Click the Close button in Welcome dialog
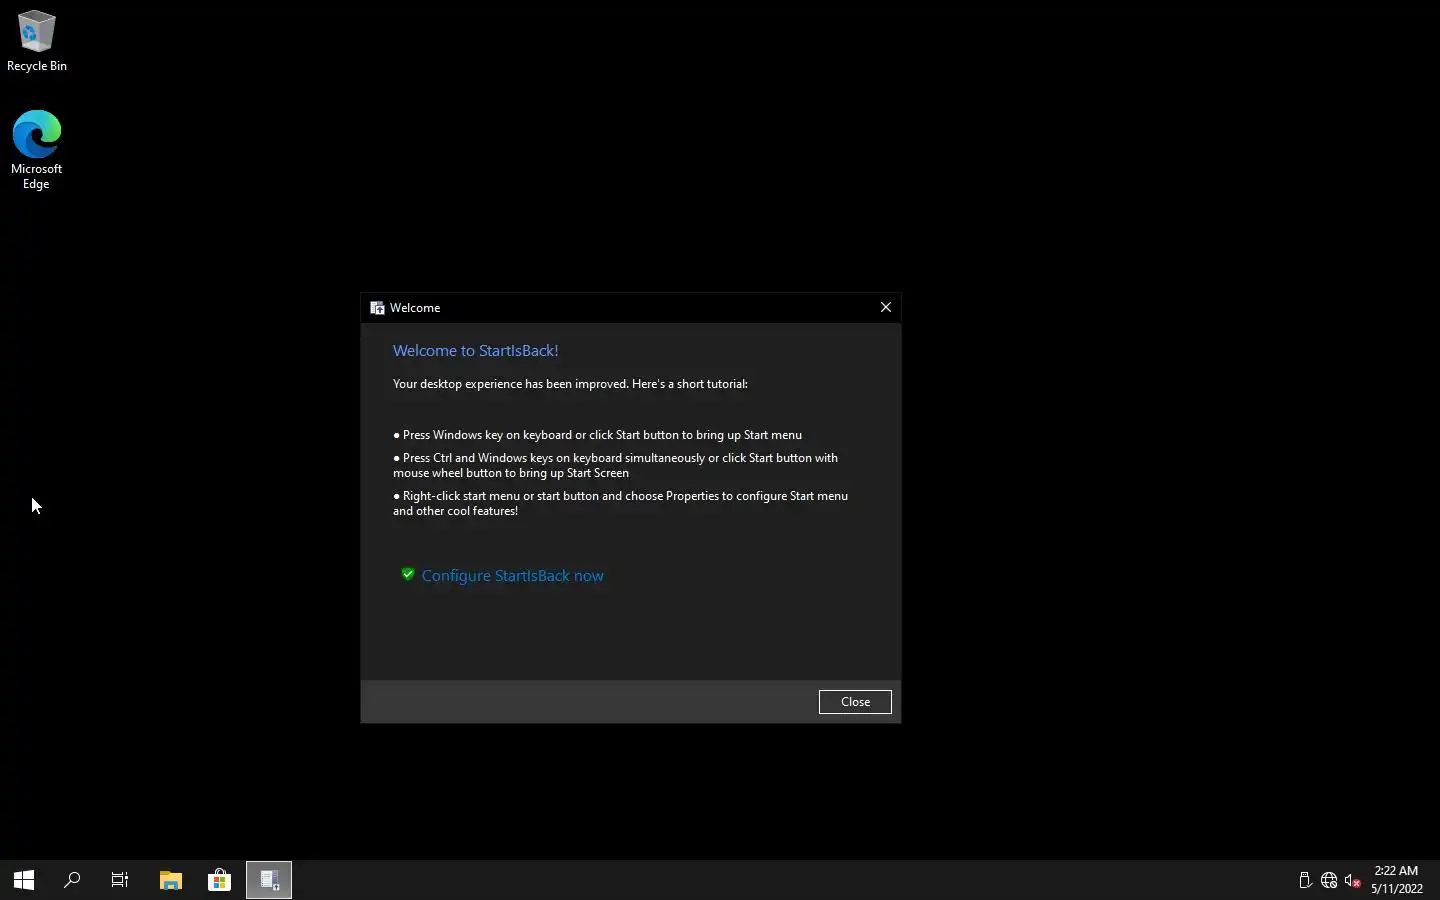Viewport: 1440px width, 900px height. click(855, 702)
